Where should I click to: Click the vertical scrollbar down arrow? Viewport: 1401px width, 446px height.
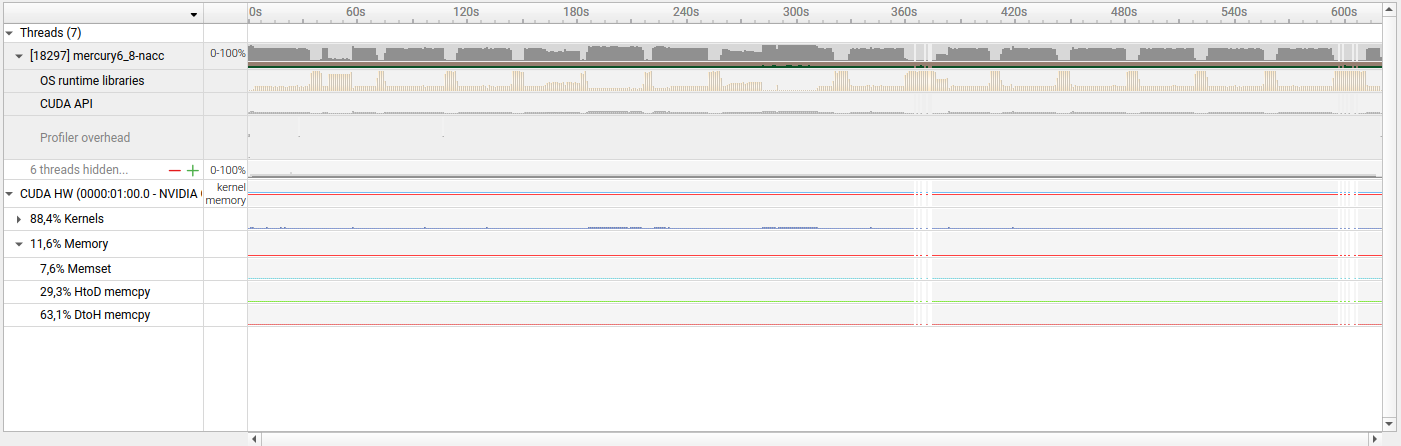click(1391, 424)
